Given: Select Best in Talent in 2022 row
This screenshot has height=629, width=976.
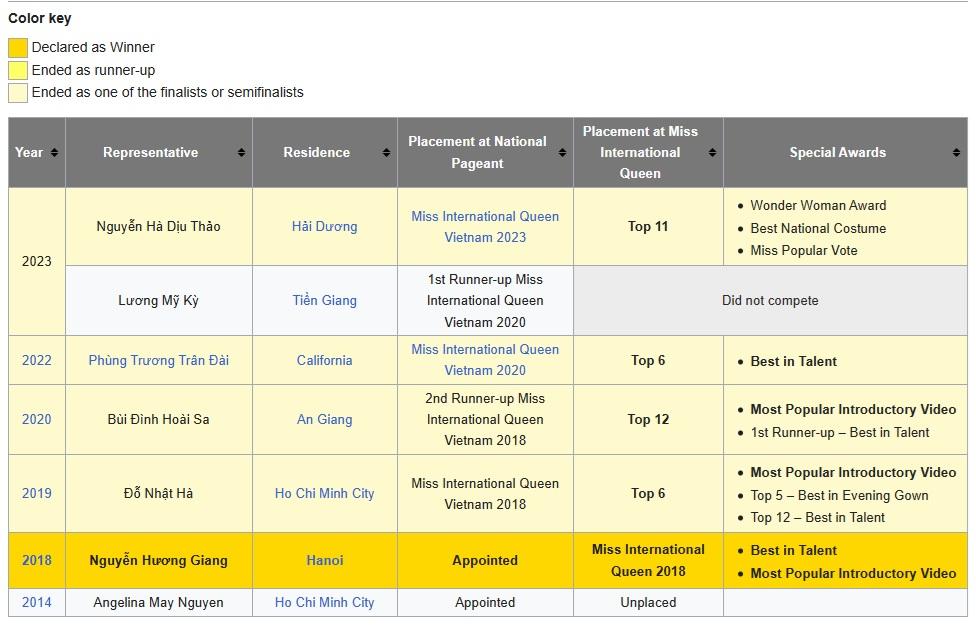Looking at the screenshot, I should coord(794,361).
